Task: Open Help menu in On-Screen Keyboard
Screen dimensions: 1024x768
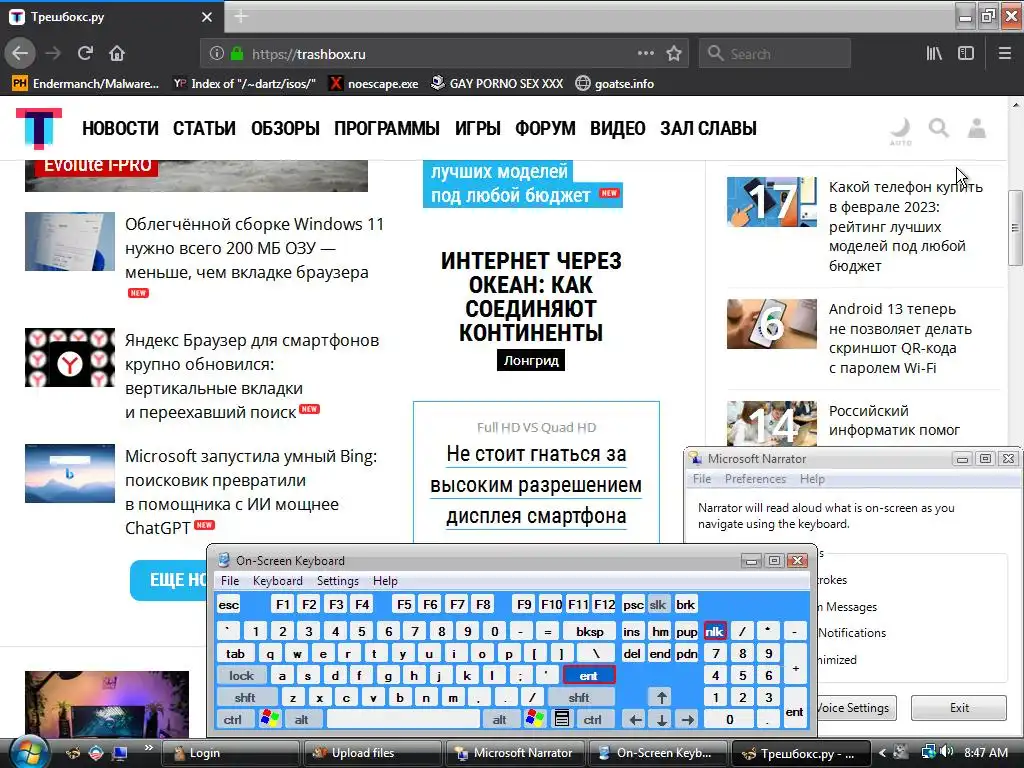Action: point(385,581)
